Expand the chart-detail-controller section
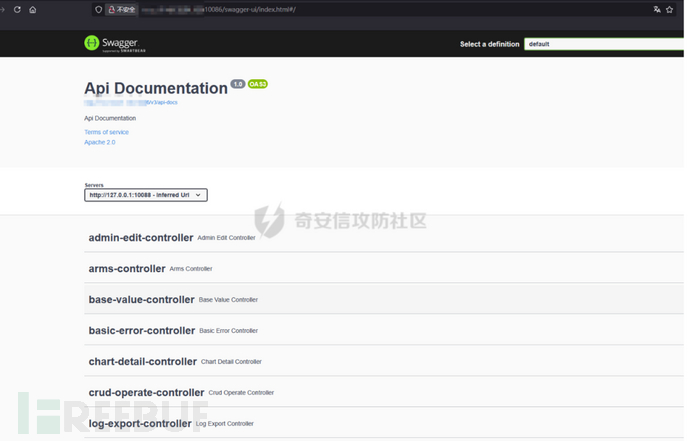 tap(142, 362)
